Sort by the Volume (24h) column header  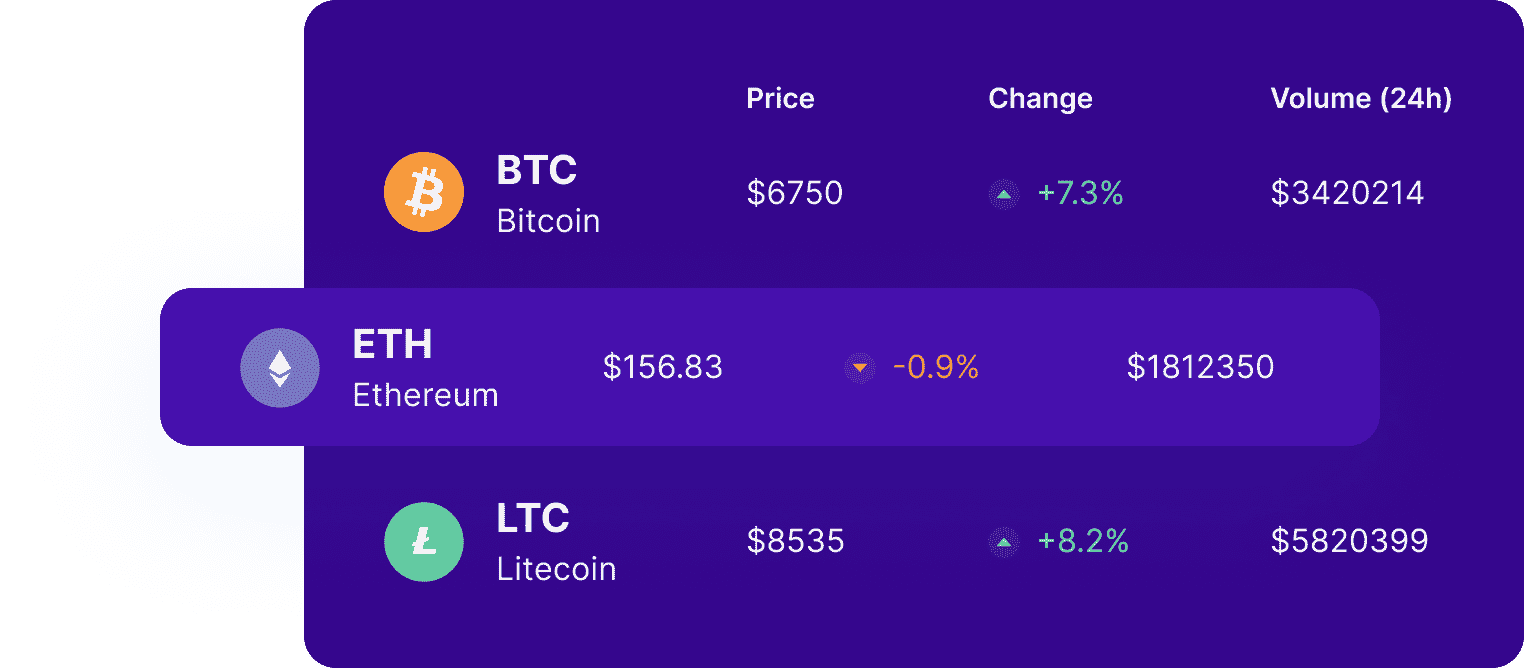1361,99
